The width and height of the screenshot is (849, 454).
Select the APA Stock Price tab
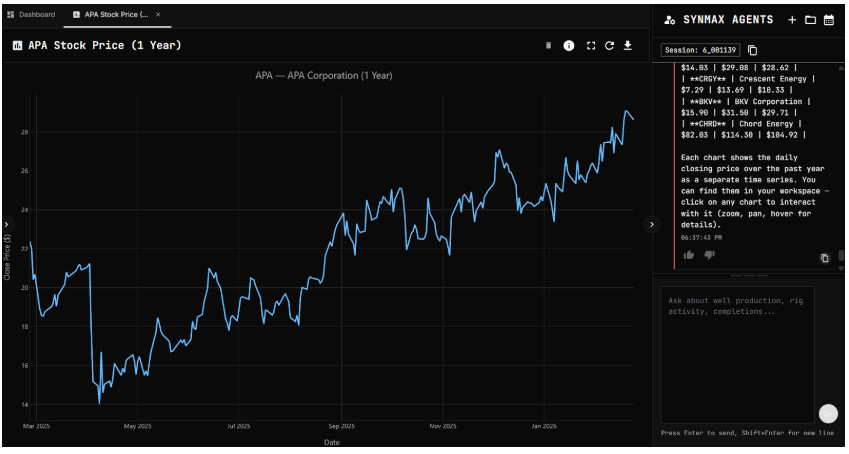pos(110,15)
